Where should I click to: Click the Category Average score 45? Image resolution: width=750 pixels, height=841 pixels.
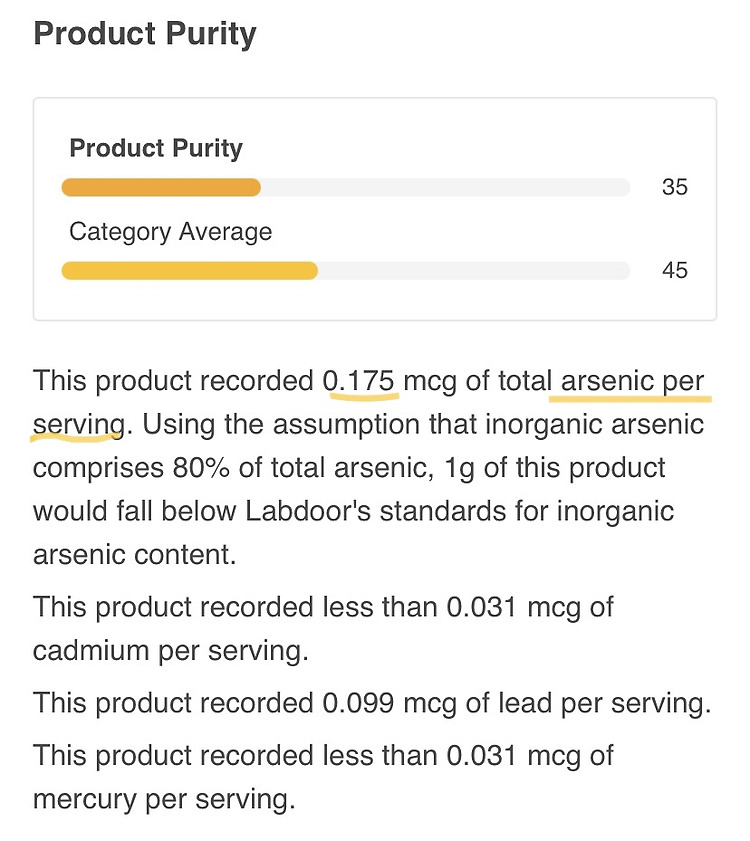pyautogui.click(x=674, y=270)
